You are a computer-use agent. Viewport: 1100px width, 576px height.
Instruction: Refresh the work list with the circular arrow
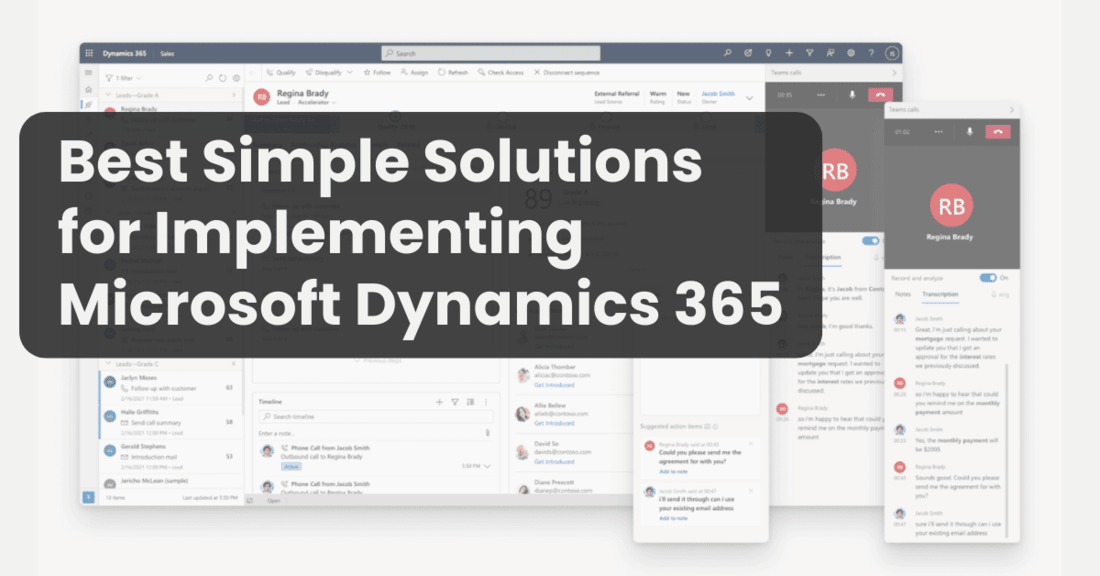(222, 78)
